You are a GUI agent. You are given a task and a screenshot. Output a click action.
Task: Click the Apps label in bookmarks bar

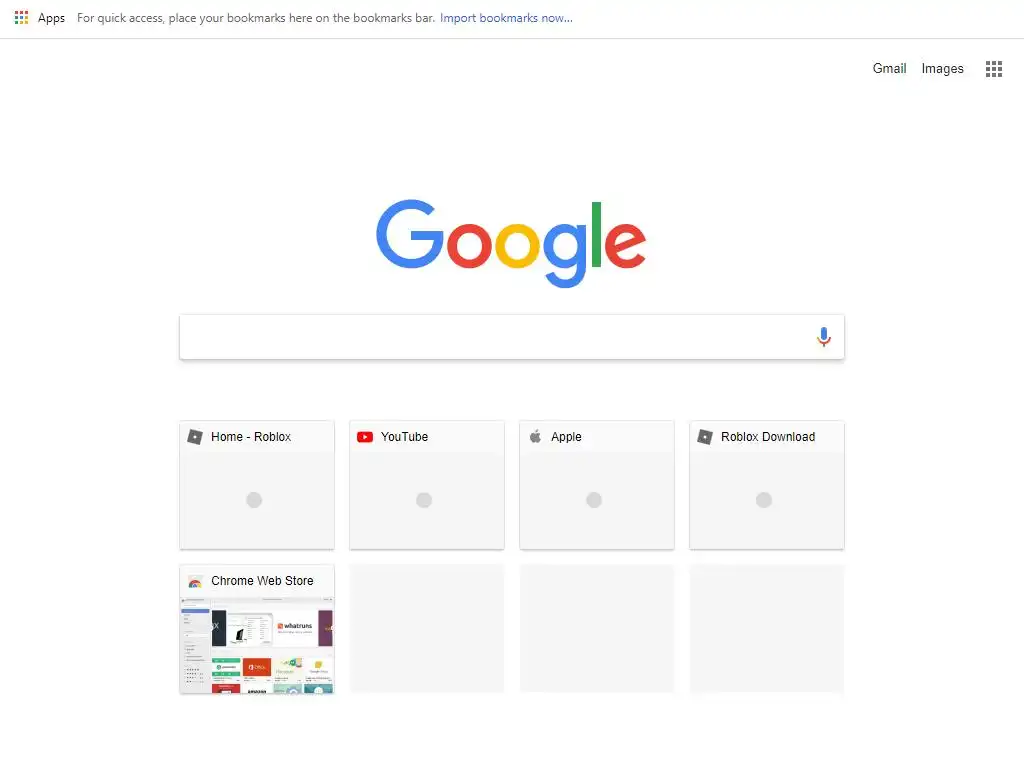pyautogui.click(x=51, y=18)
